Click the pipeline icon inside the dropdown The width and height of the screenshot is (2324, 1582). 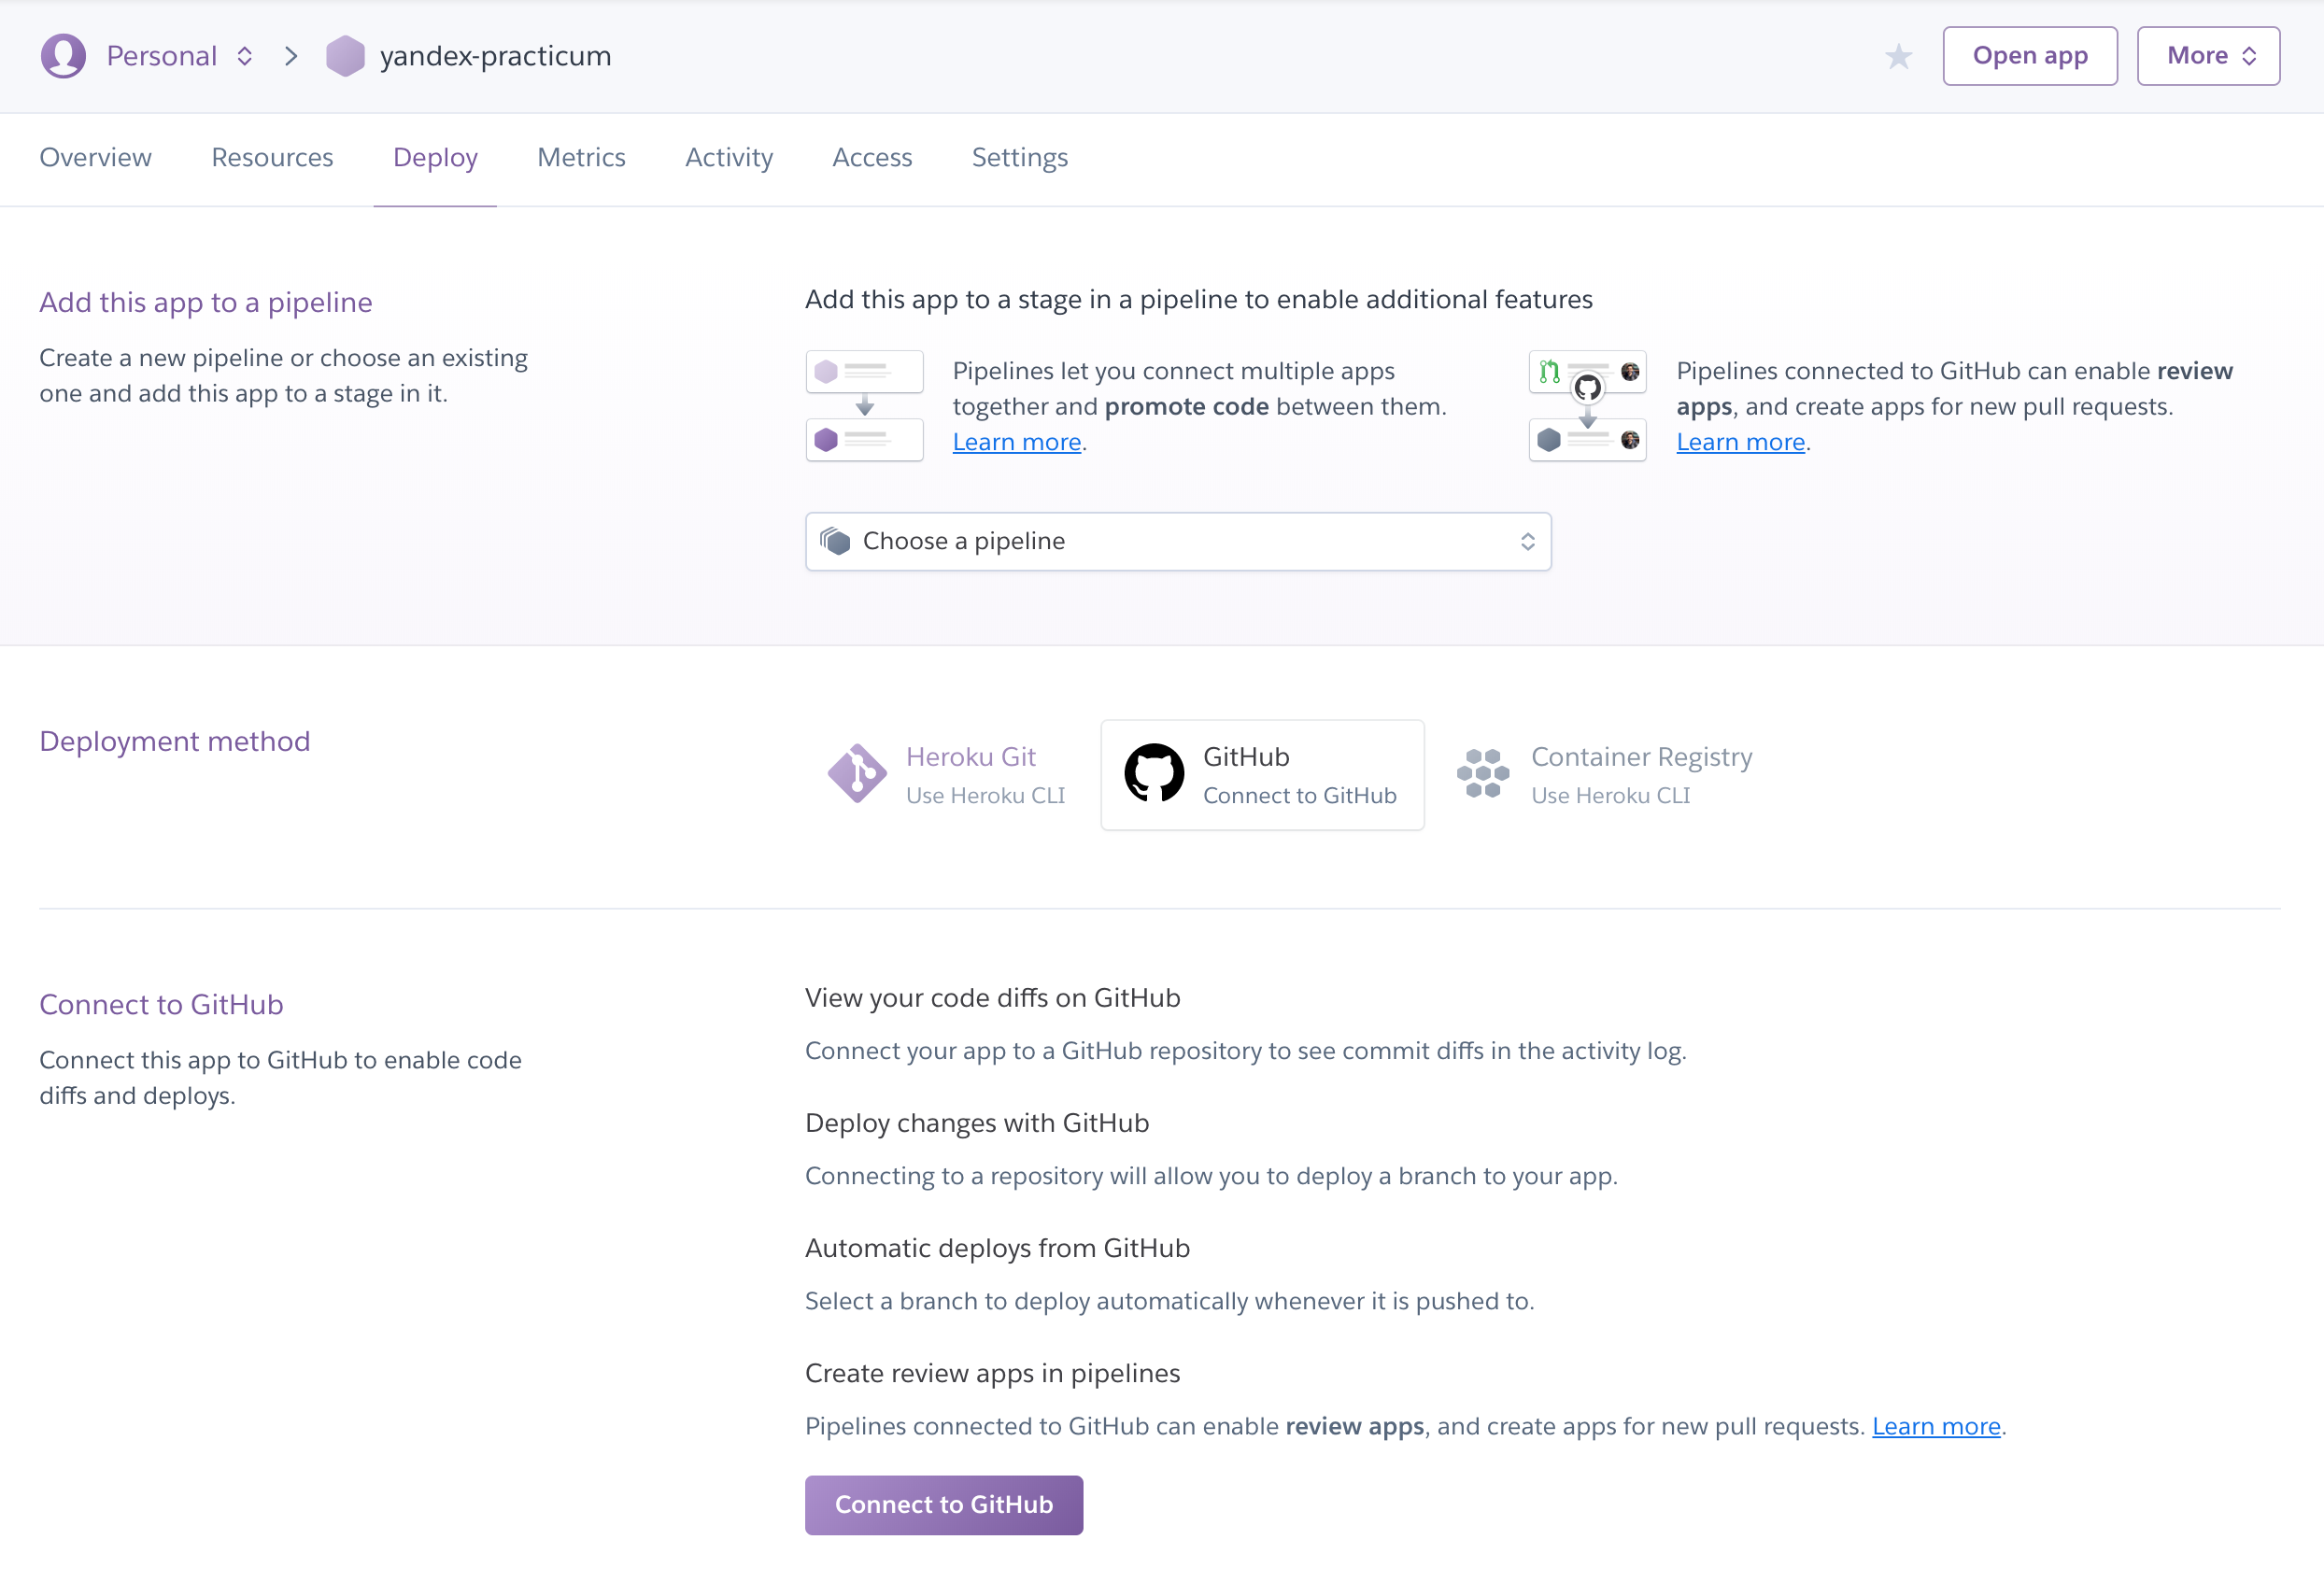tap(835, 541)
